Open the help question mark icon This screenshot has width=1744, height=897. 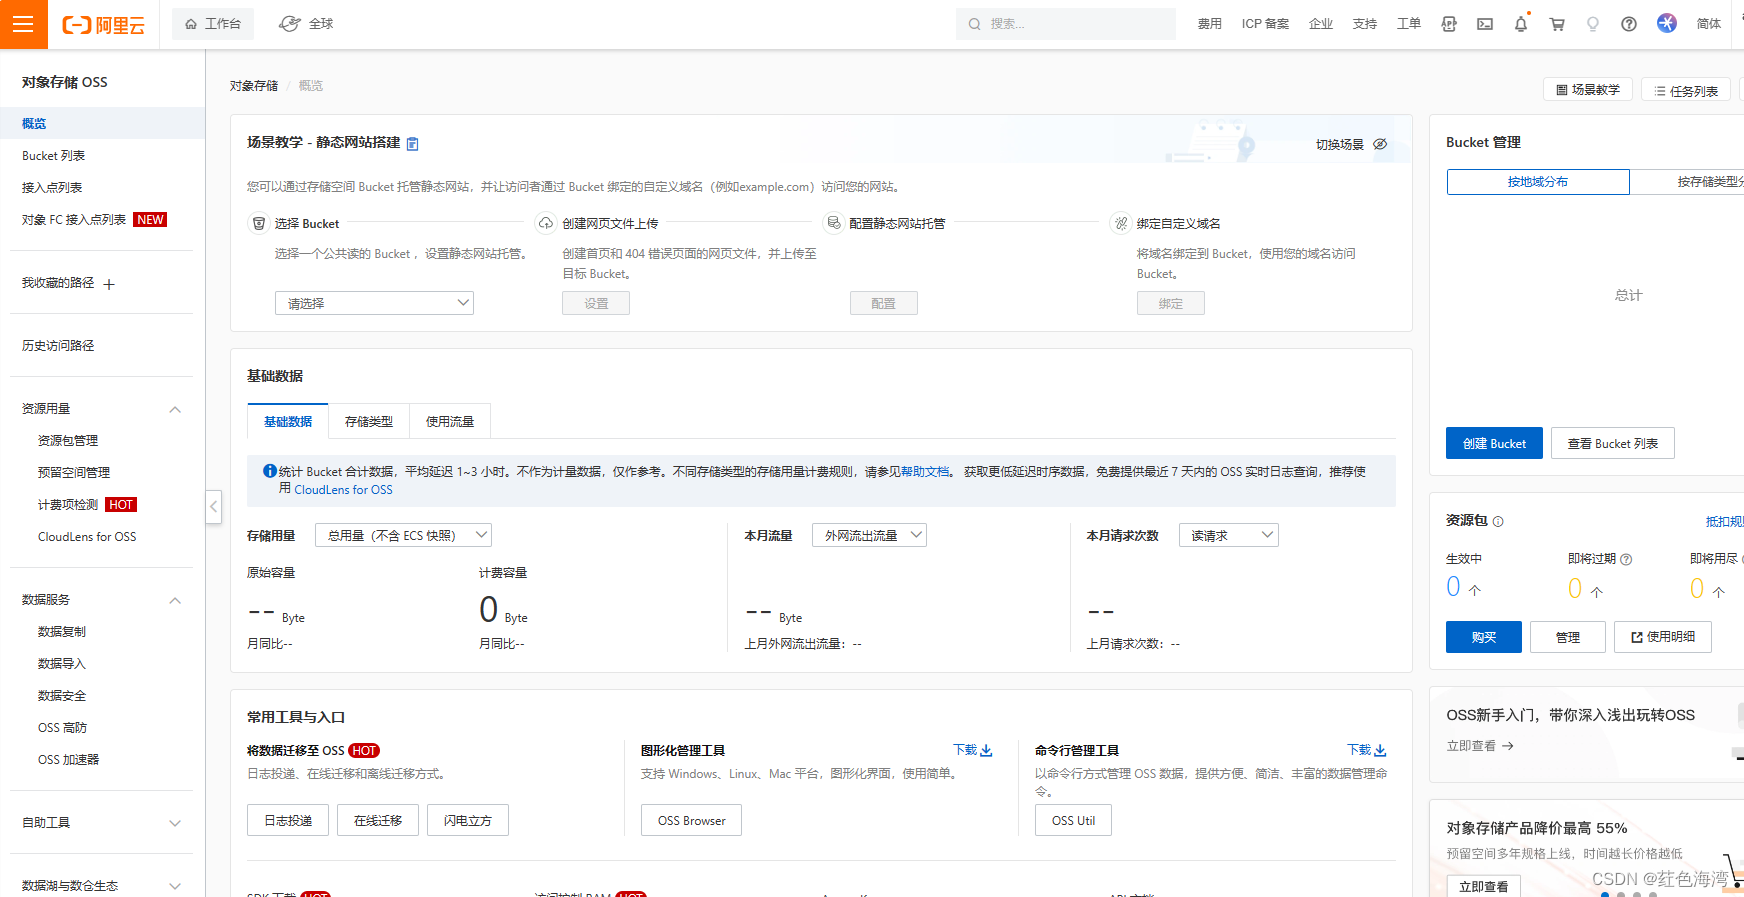coord(1629,24)
